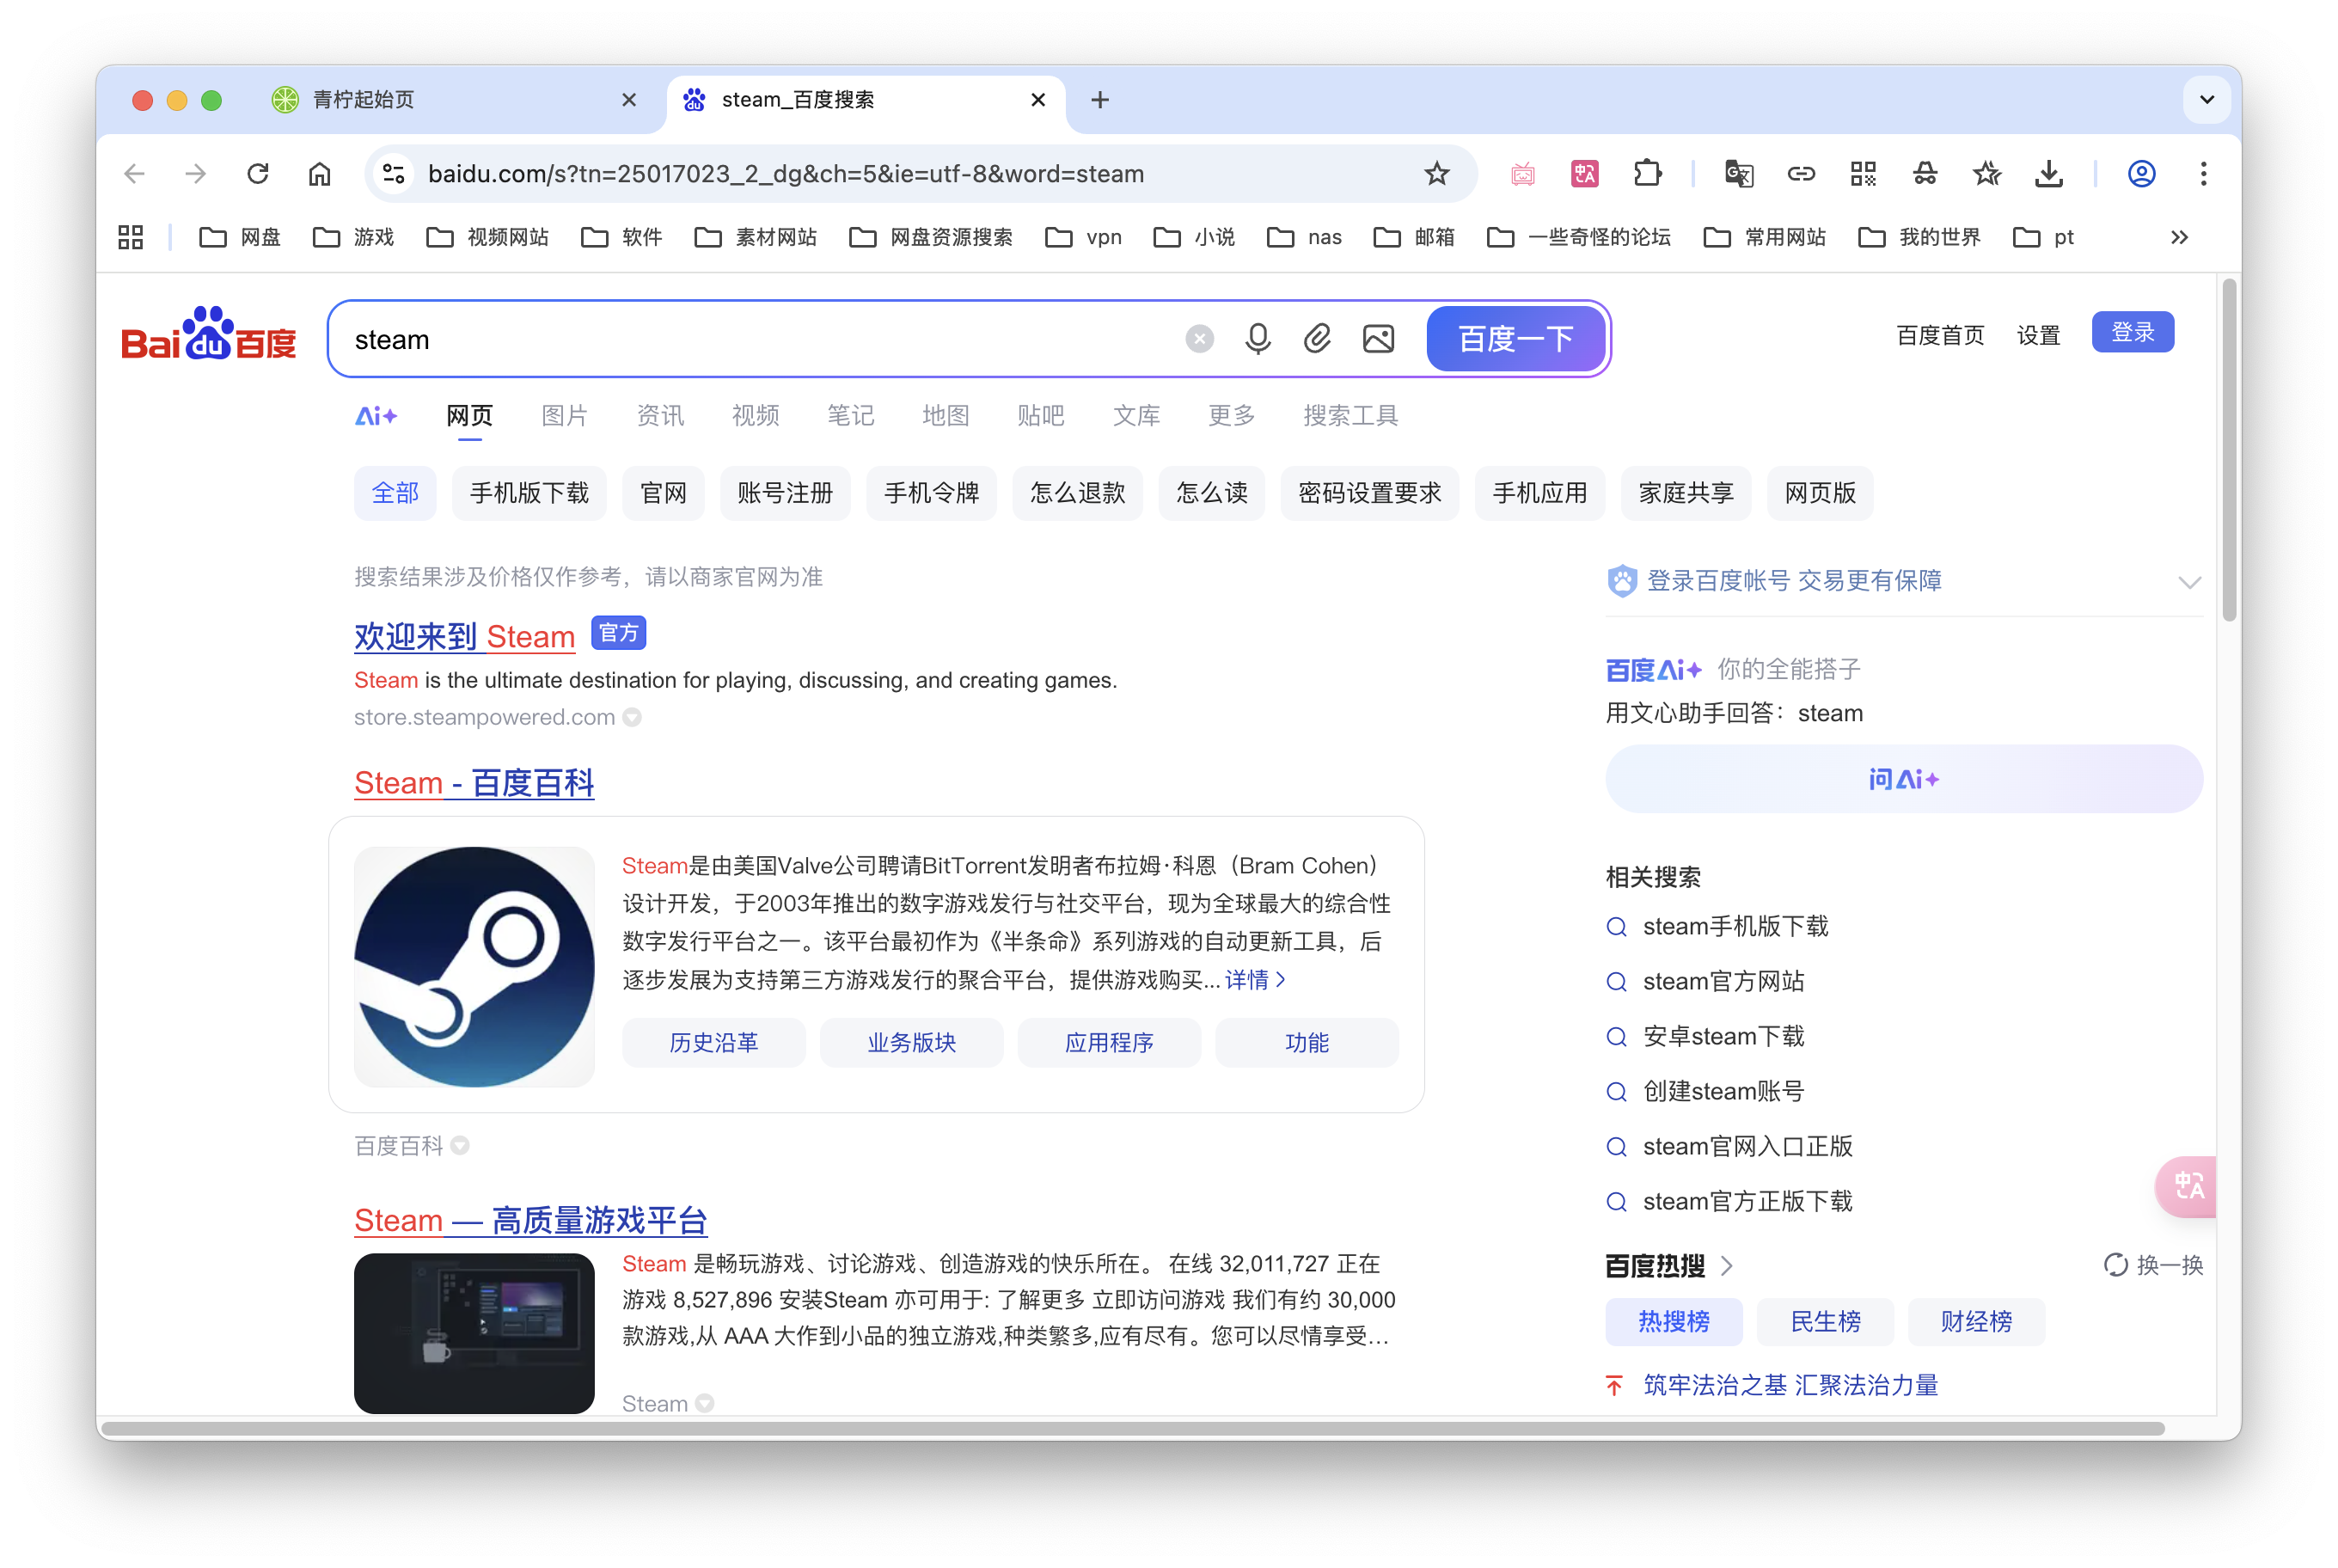Switch to the 图片 search tab
The width and height of the screenshot is (2338, 1568).
click(564, 416)
